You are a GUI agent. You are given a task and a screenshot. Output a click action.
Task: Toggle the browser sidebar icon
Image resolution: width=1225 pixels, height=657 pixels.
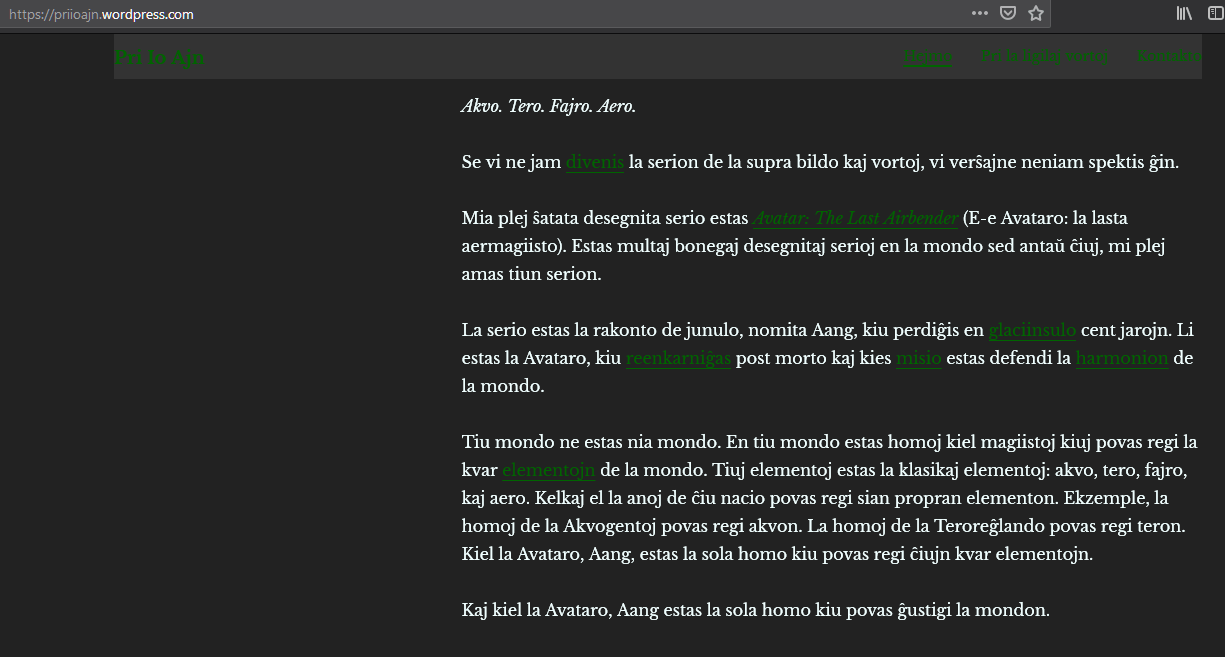pyautogui.click(x=1213, y=13)
